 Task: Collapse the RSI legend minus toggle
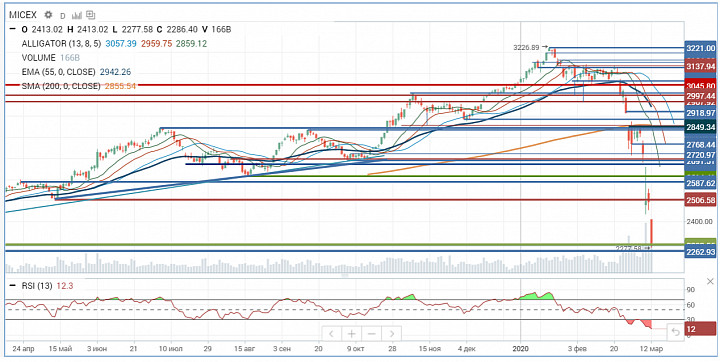pos(13,286)
